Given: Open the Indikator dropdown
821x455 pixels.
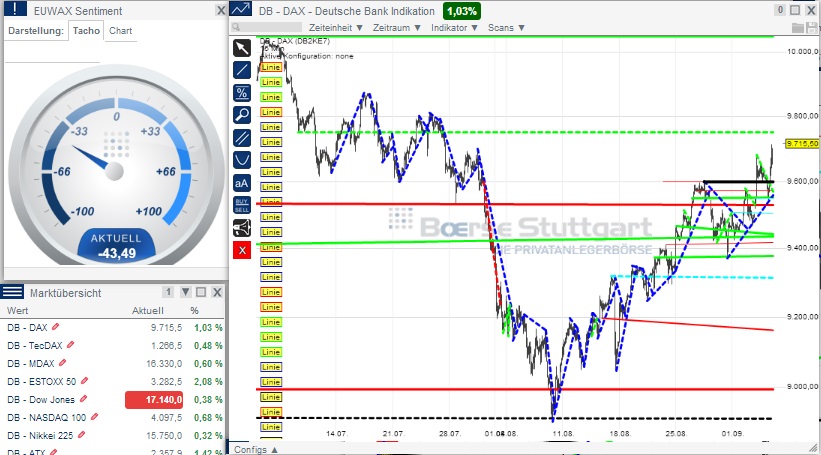Looking at the screenshot, I should point(454,28).
